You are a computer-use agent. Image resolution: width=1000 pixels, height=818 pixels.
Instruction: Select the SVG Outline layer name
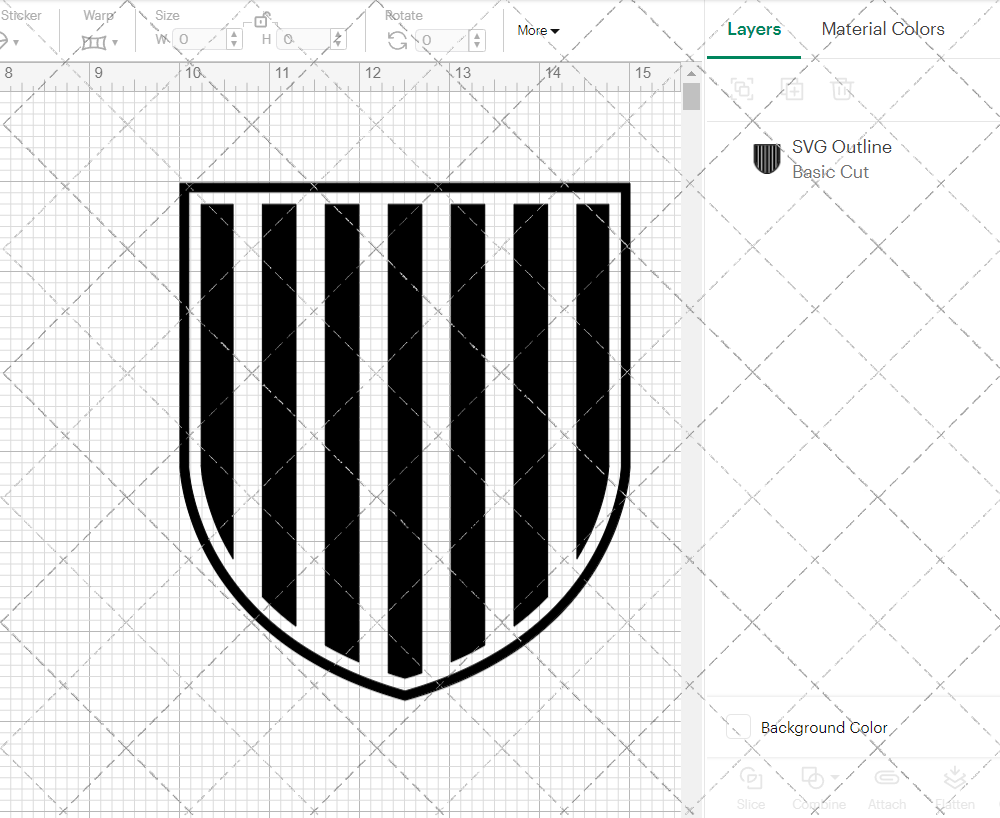(842, 147)
